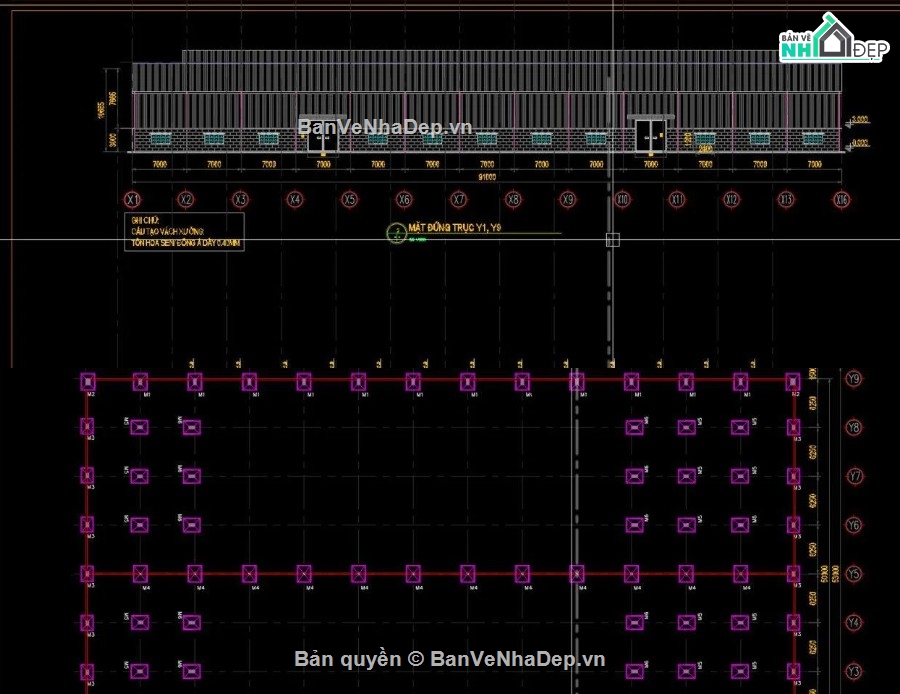Pick the X12 axis circle
Viewport: 900px width, 694px height.
[731, 200]
